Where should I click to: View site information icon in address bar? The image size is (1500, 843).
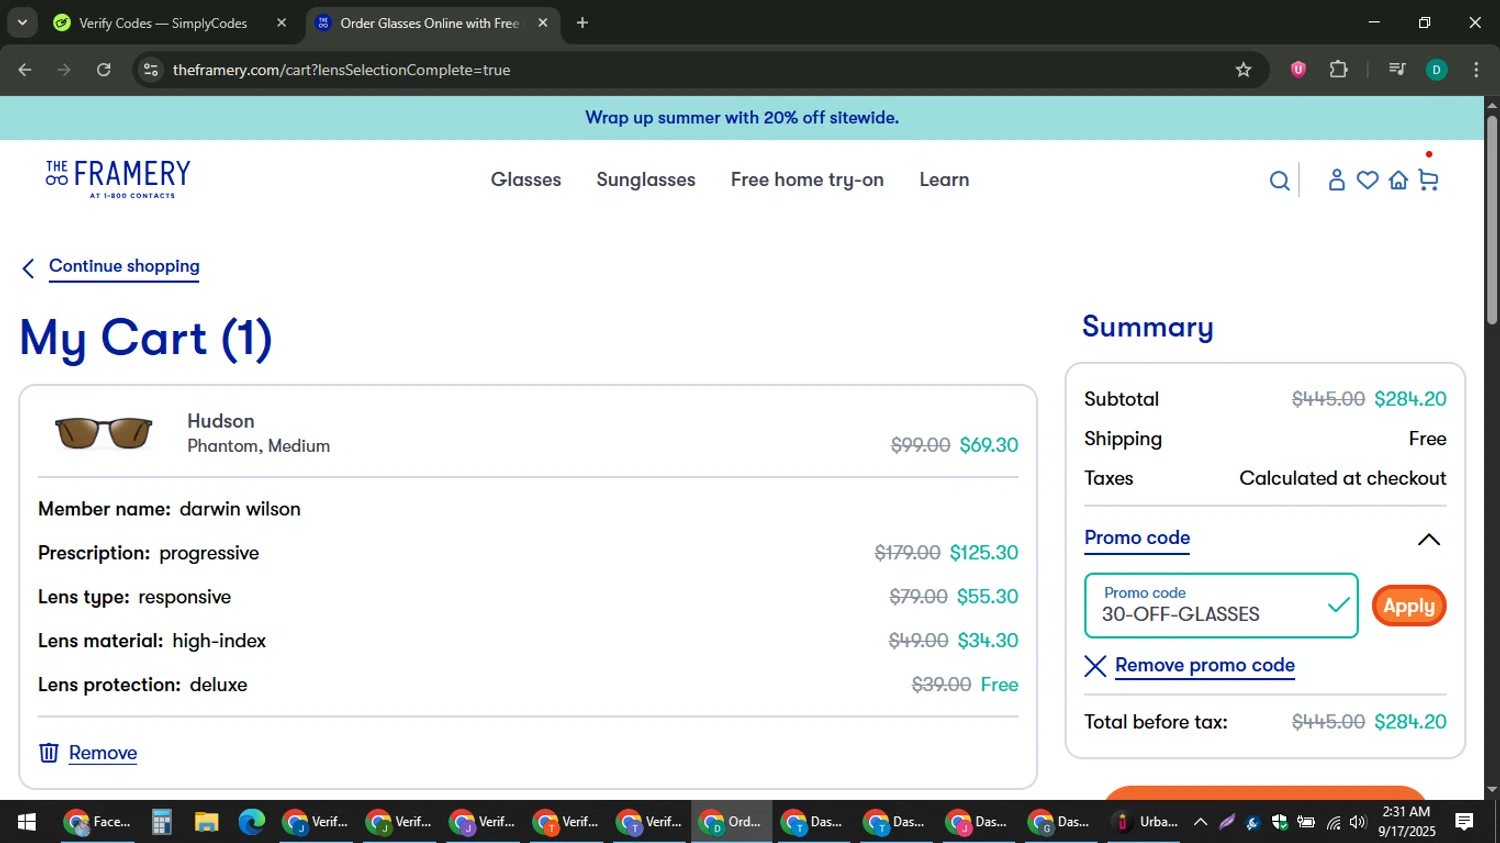click(151, 70)
